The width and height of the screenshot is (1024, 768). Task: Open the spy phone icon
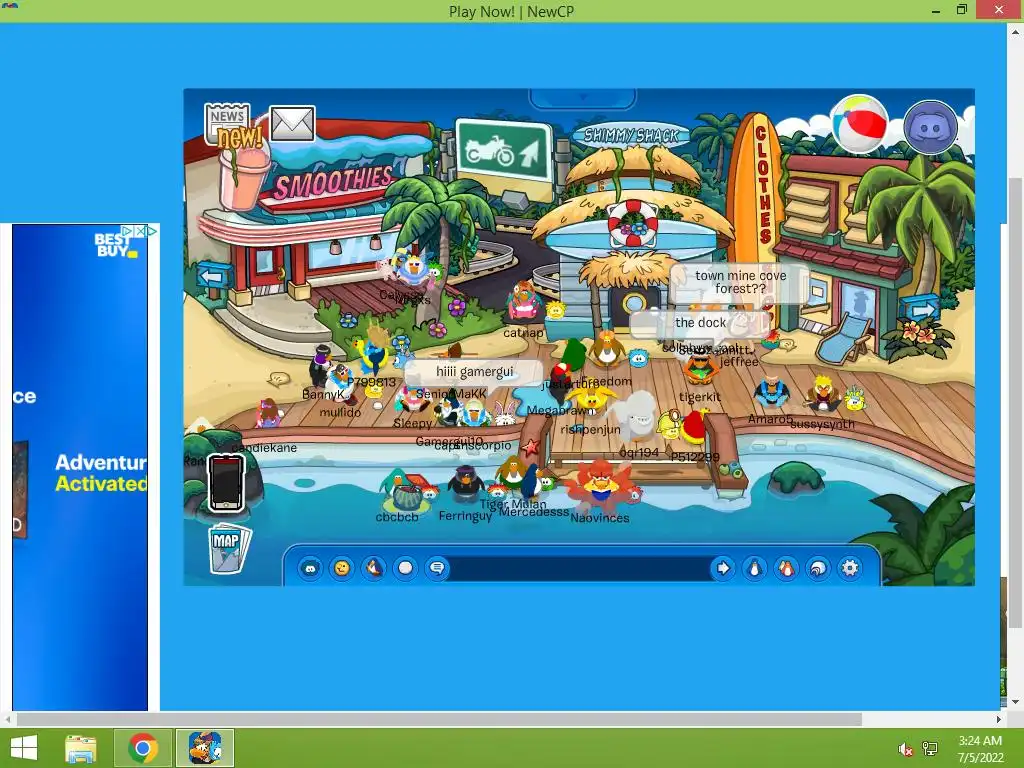[226, 483]
